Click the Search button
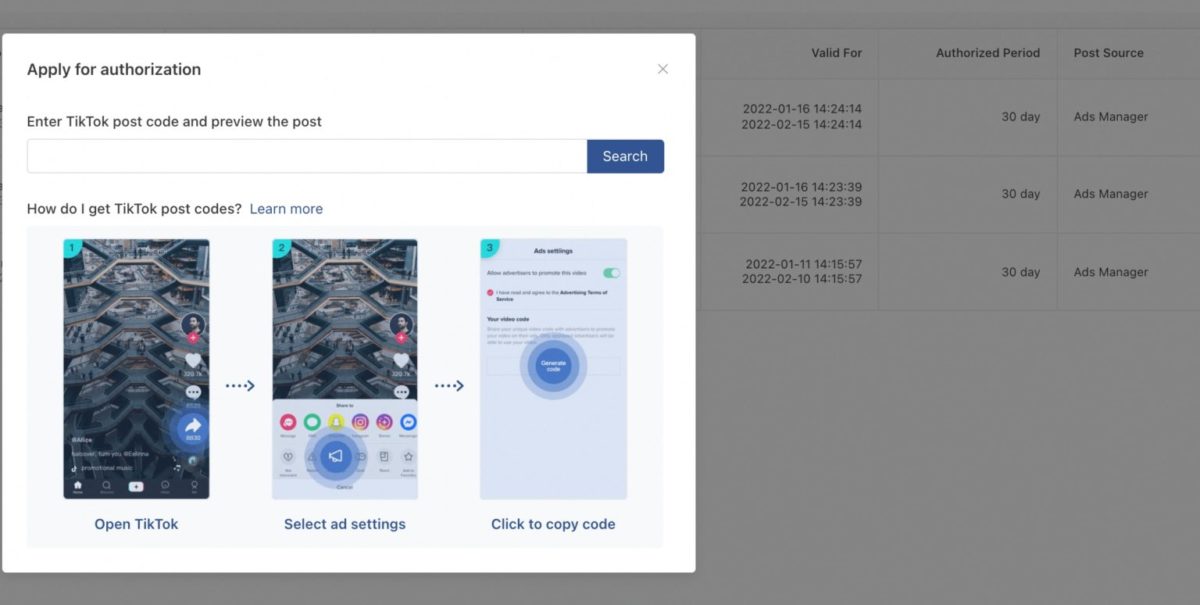This screenshot has height=605, width=1200. pyautogui.click(x=625, y=156)
